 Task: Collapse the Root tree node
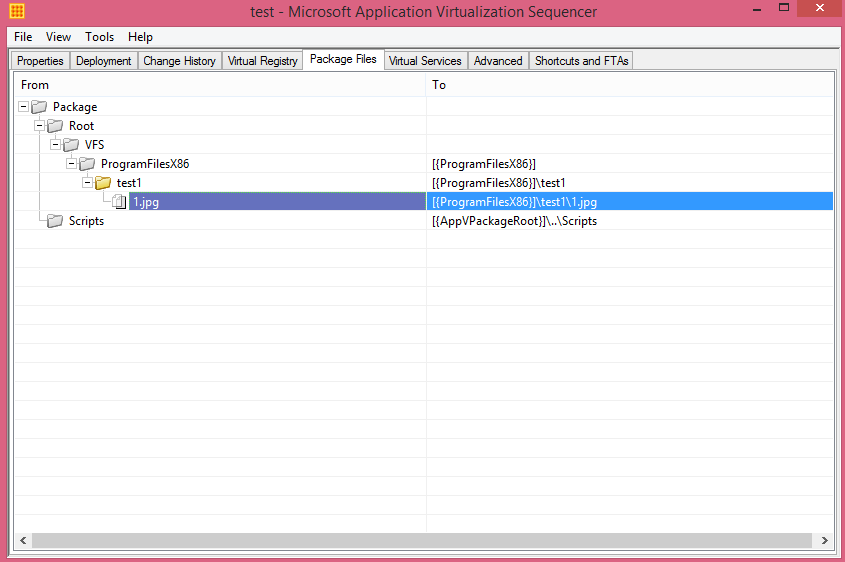pyautogui.click(x=39, y=126)
